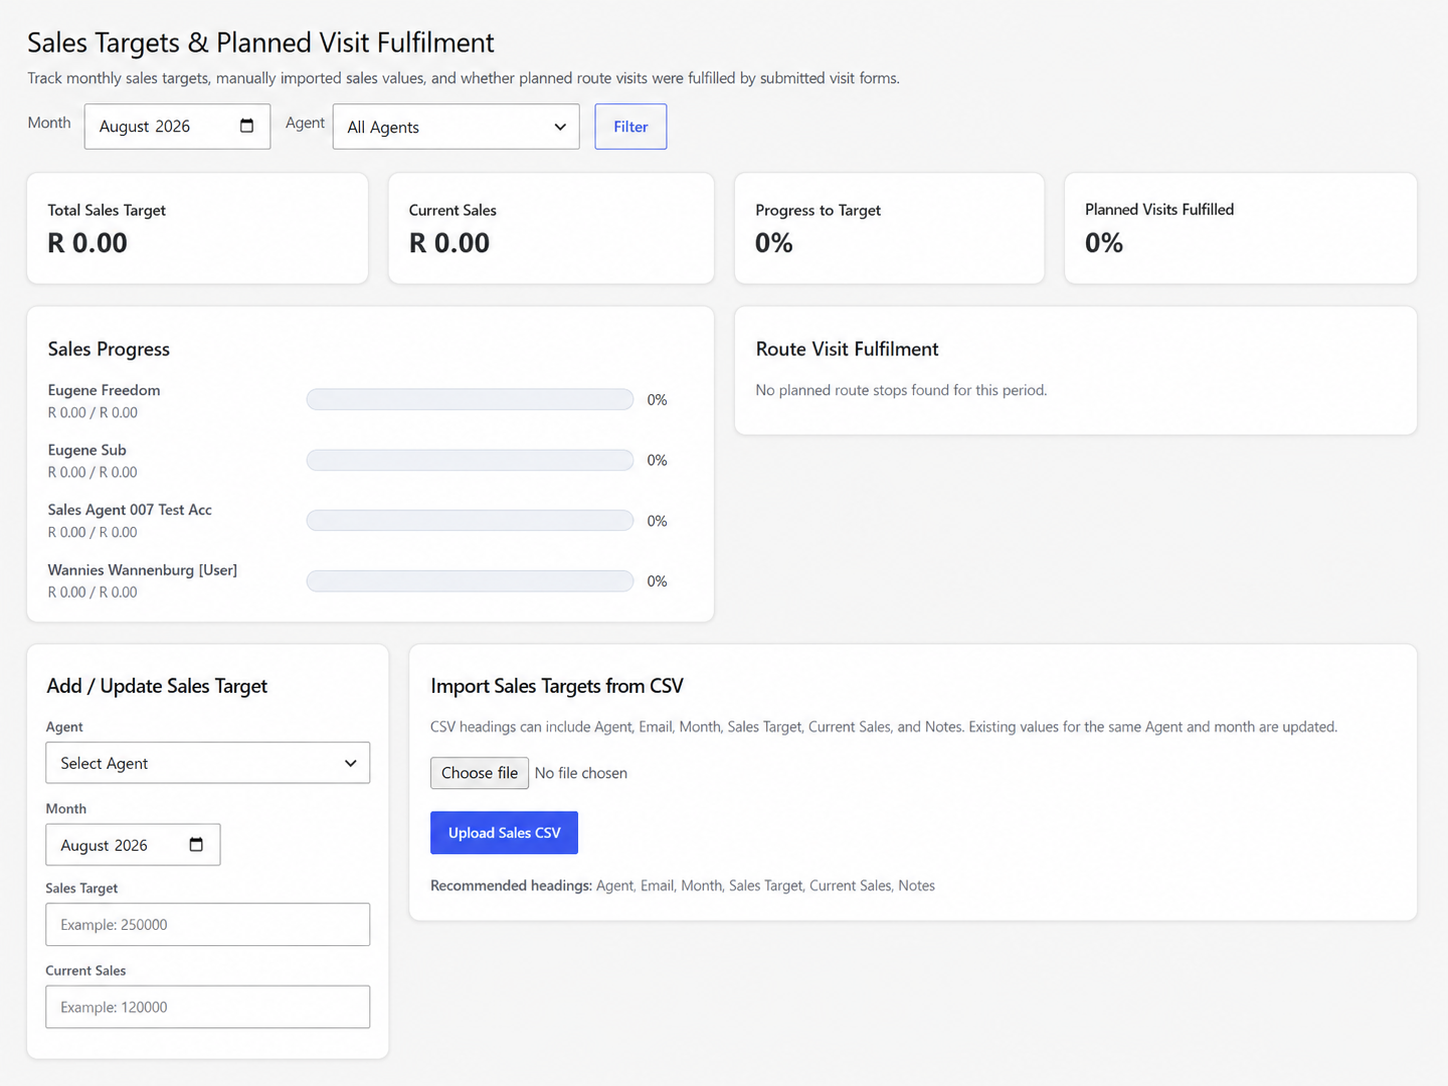Focus the Sales Target input field
The width and height of the screenshot is (1448, 1086).
208,925
